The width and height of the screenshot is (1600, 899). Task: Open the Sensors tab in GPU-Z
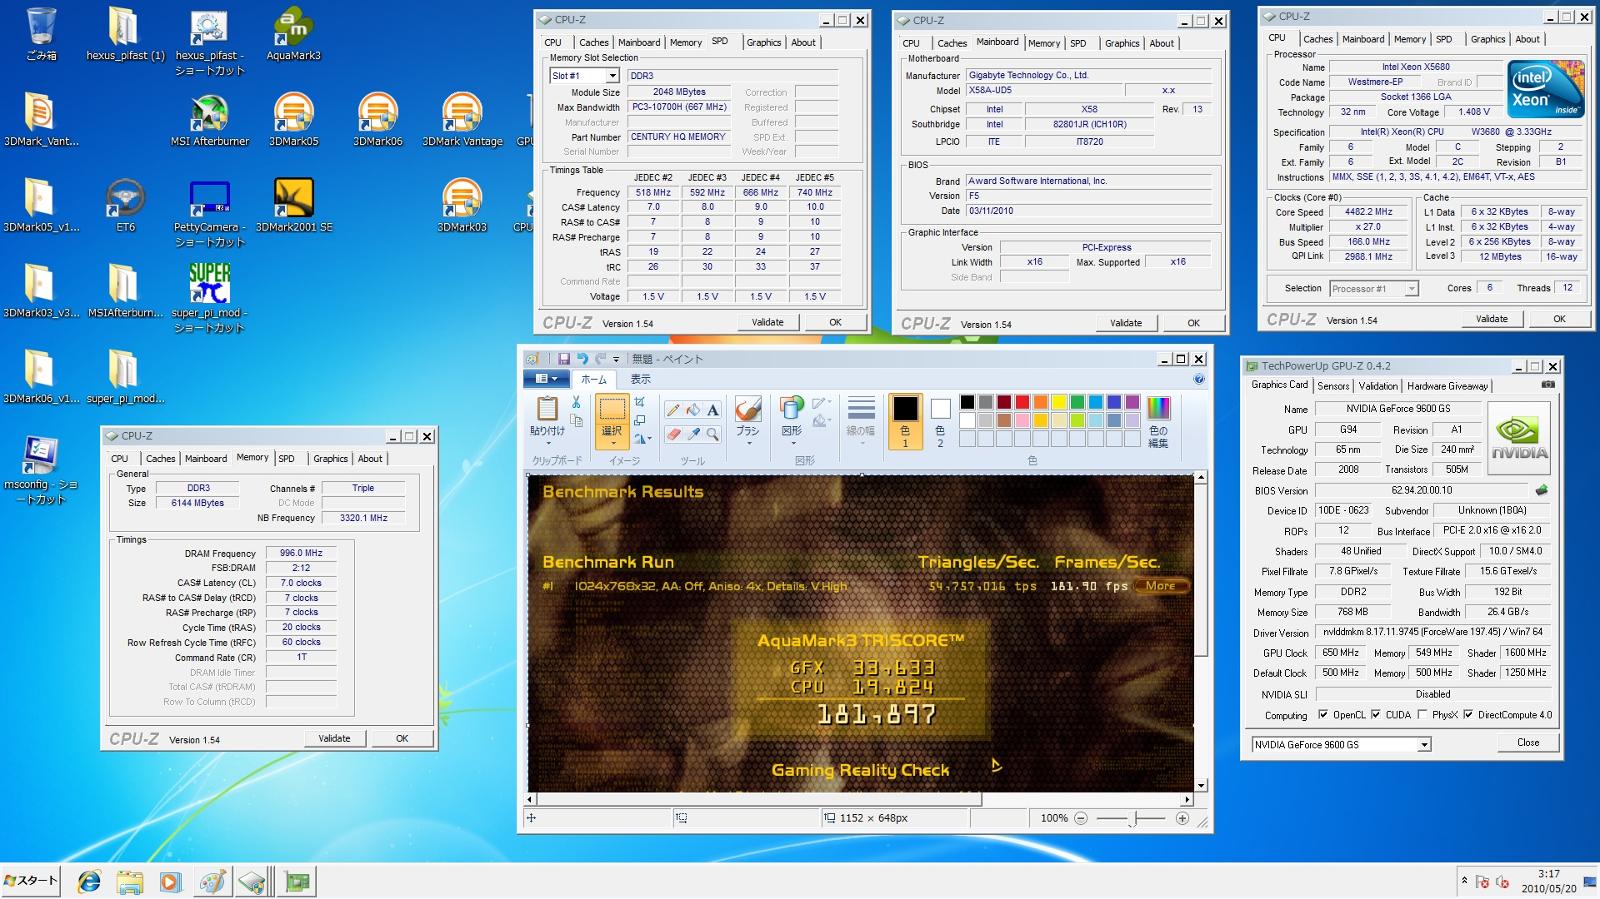point(1333,386)
